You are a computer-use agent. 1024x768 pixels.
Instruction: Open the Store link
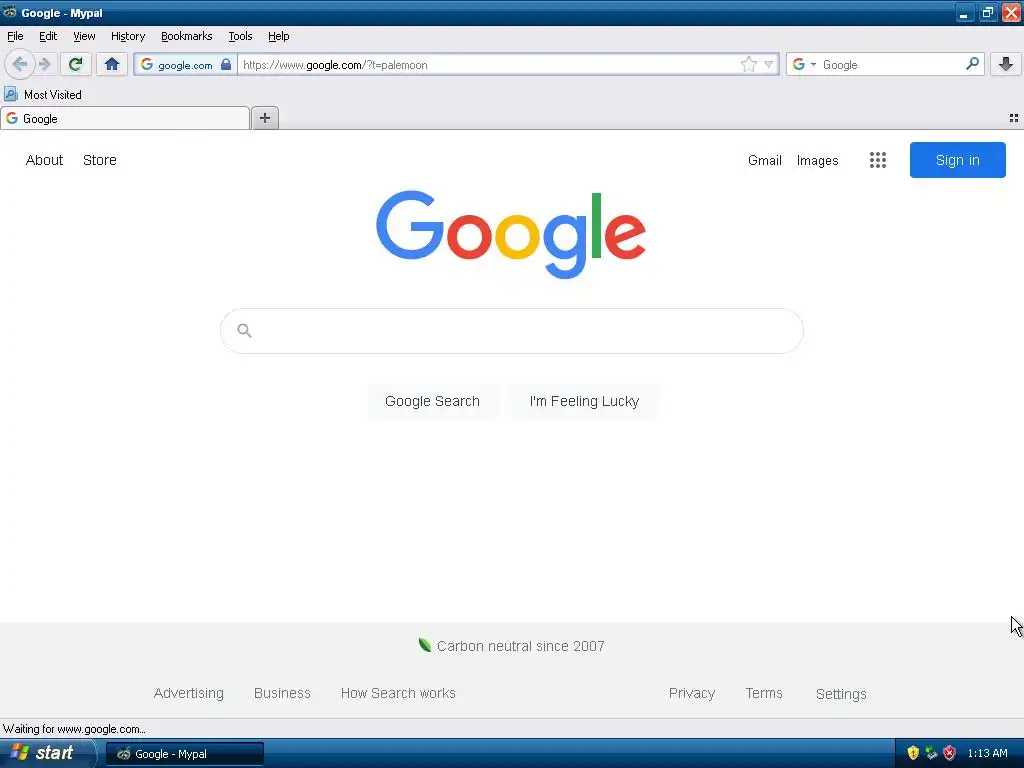100,160
